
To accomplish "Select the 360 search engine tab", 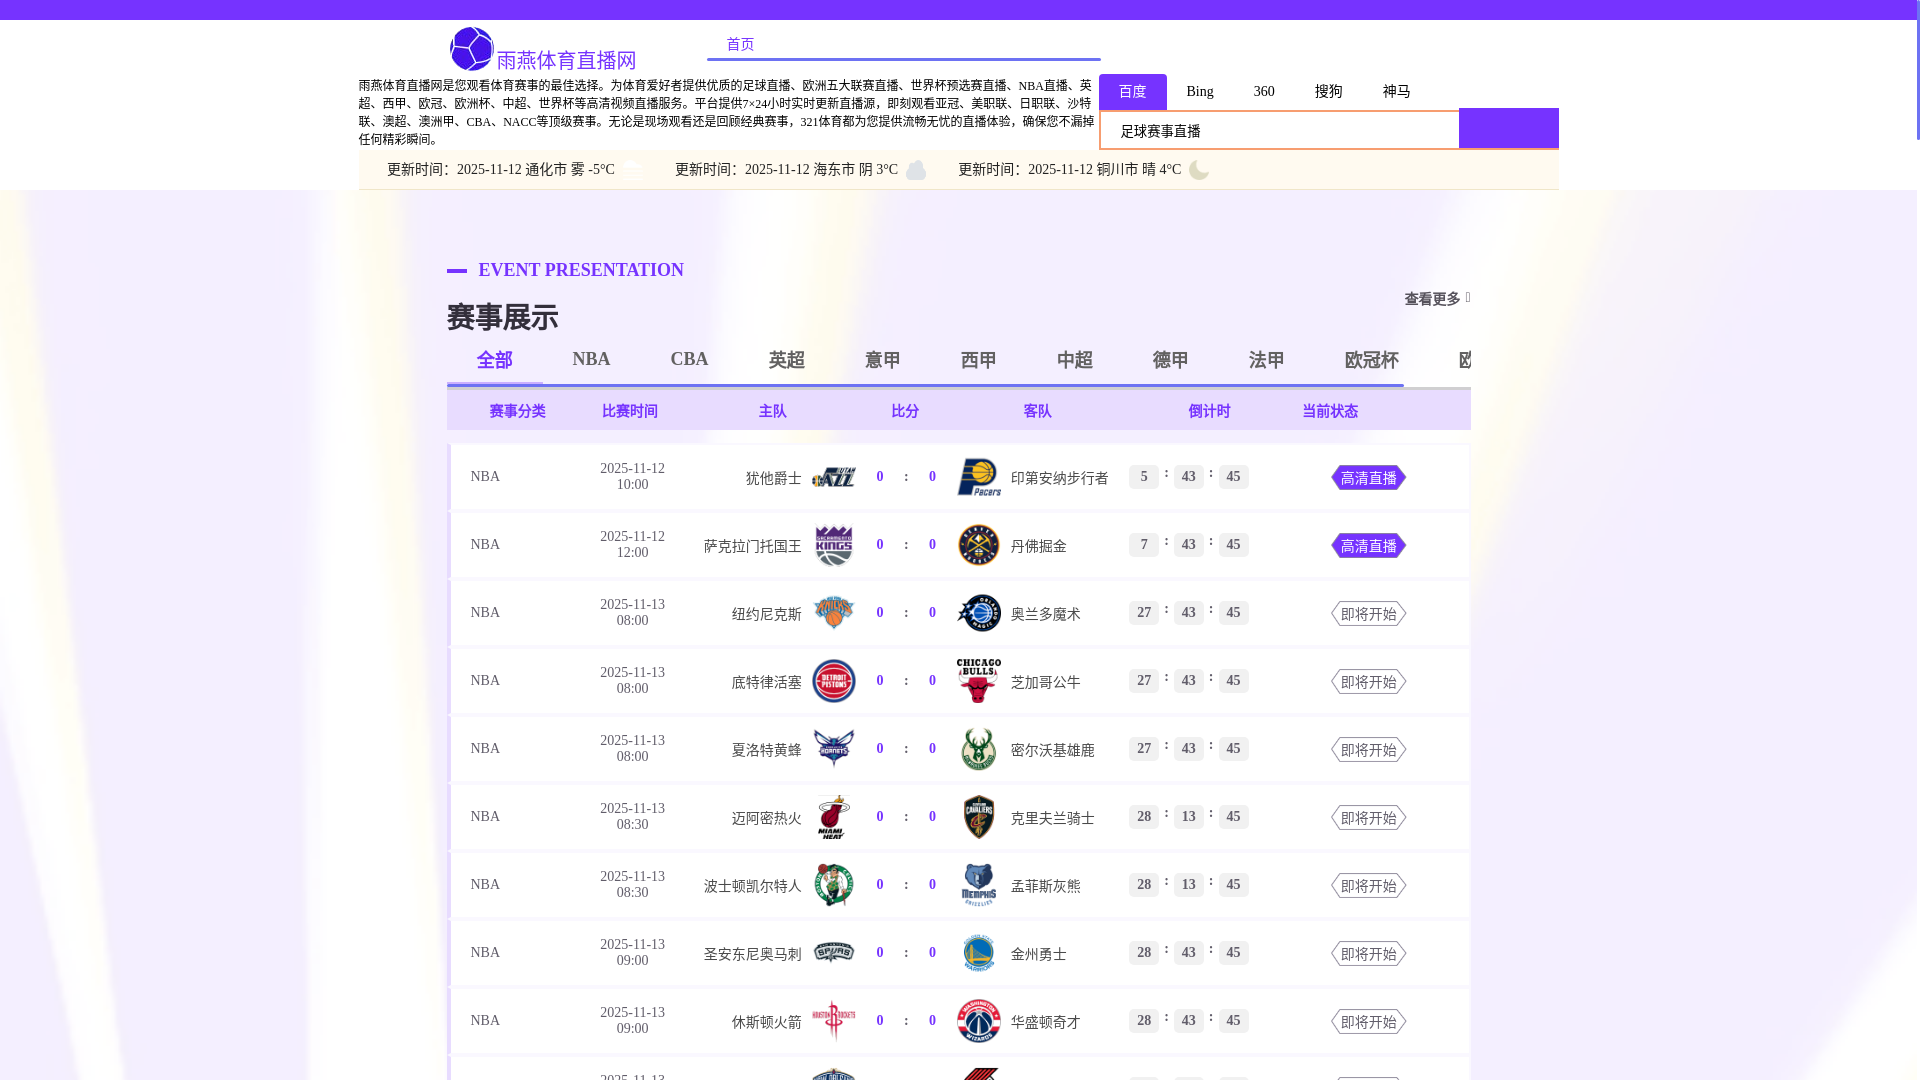I will 1264,92.
